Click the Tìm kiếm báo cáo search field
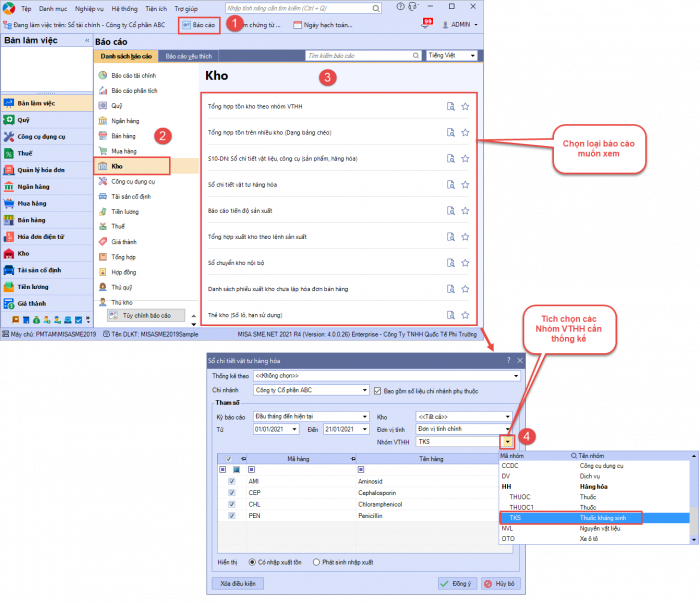Viewport: 700px width, 603px height. pos(362,56)
